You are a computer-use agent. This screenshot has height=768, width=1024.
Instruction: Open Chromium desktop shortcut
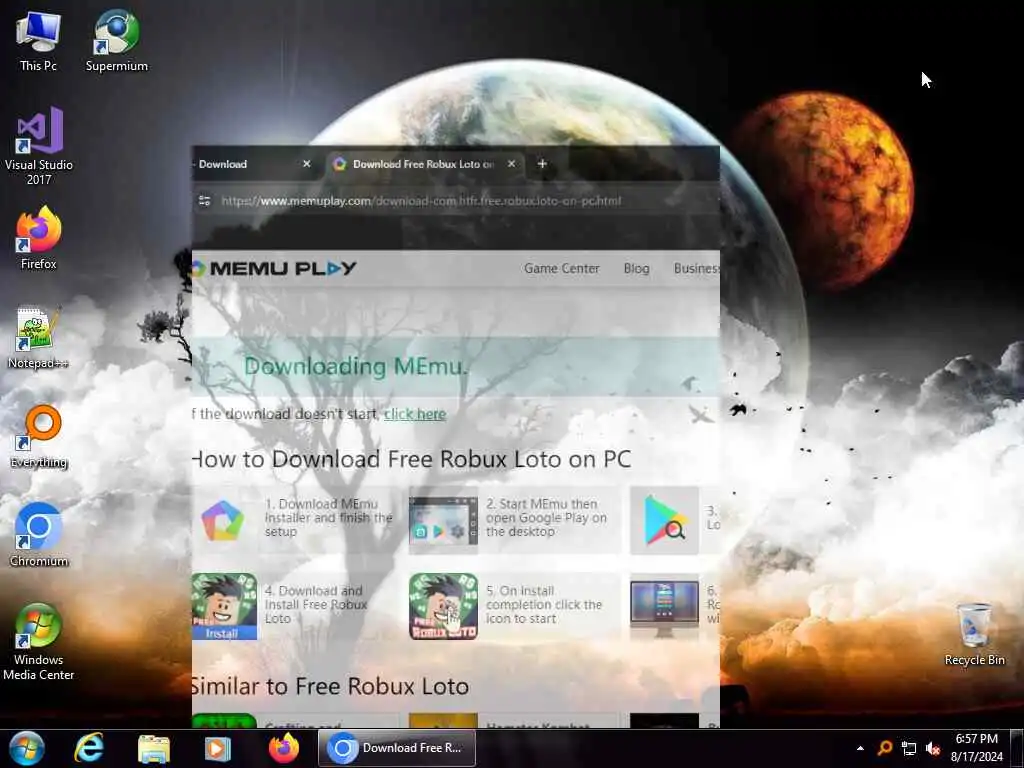point(39,536)
